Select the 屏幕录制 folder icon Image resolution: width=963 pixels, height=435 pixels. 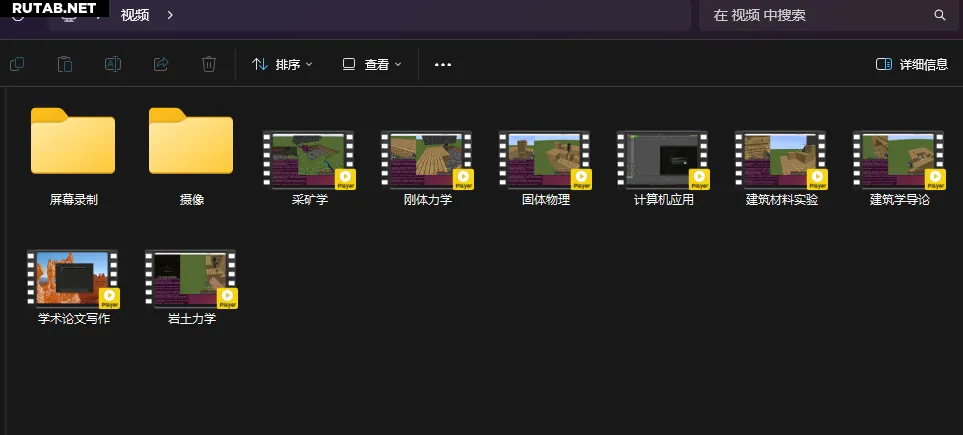click(x=73, y=141)
